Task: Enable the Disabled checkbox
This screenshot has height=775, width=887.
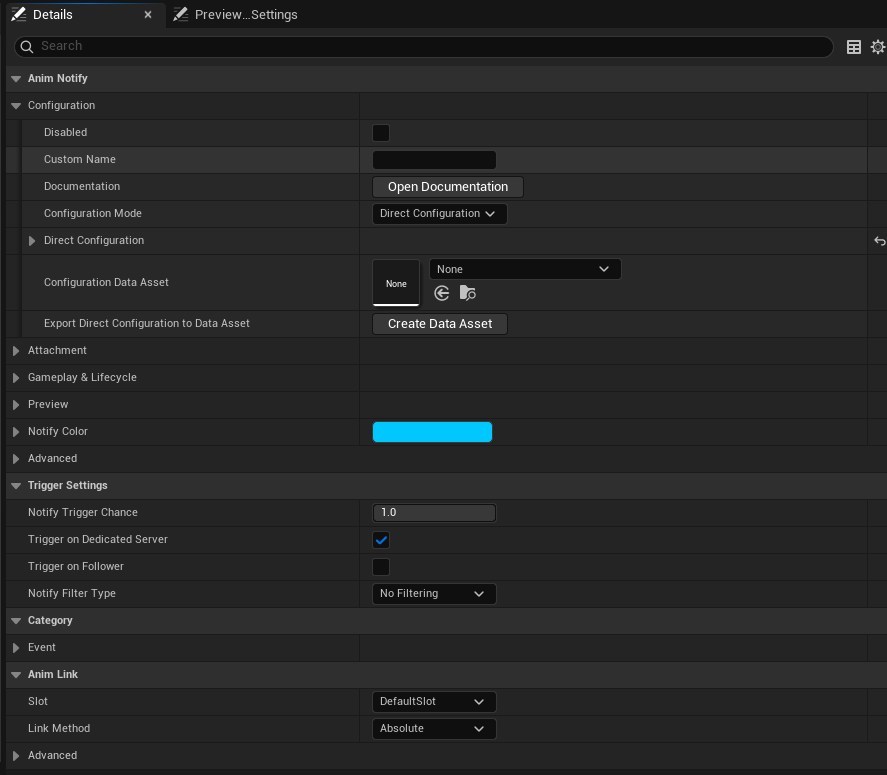Action: (381, 133)
